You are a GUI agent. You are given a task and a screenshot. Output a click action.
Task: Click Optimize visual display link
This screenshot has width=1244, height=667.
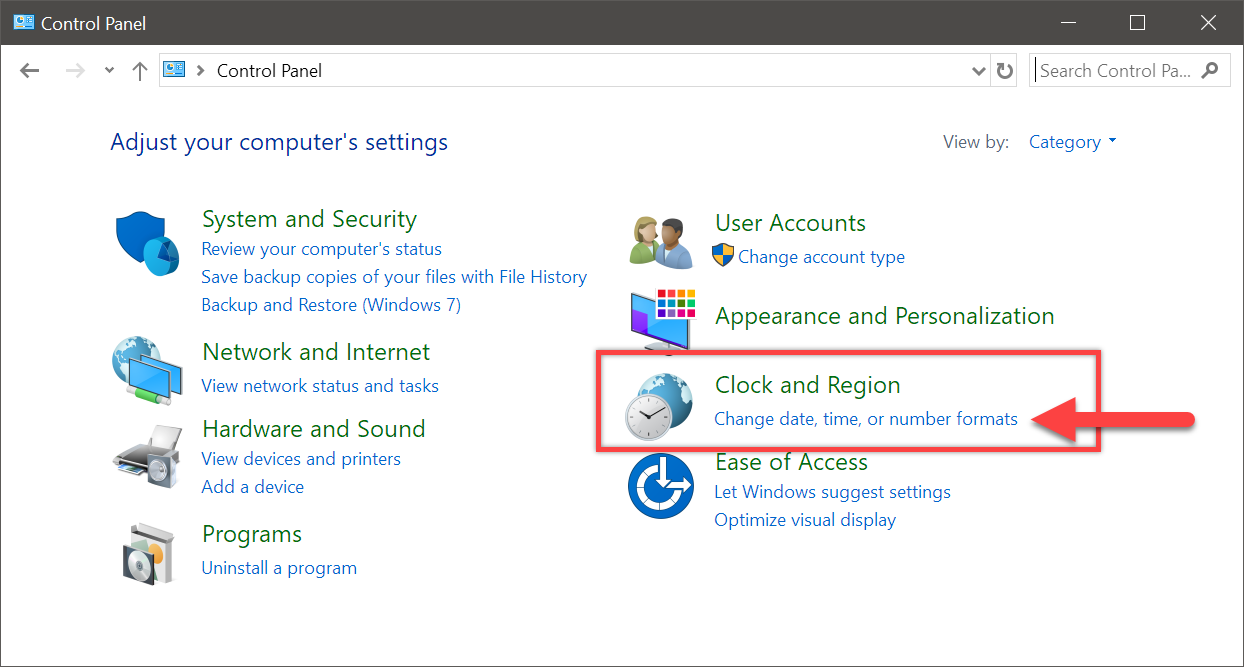point(805,520)
